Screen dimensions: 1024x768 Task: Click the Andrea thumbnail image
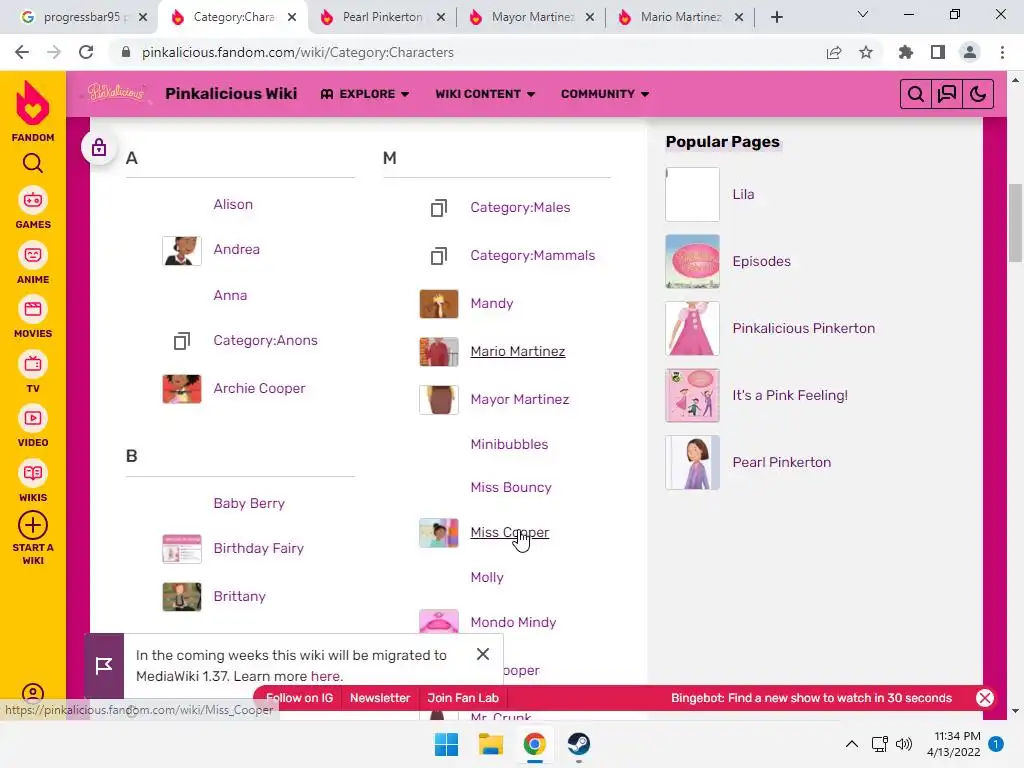pyautogui.click(x=182, y=251)
